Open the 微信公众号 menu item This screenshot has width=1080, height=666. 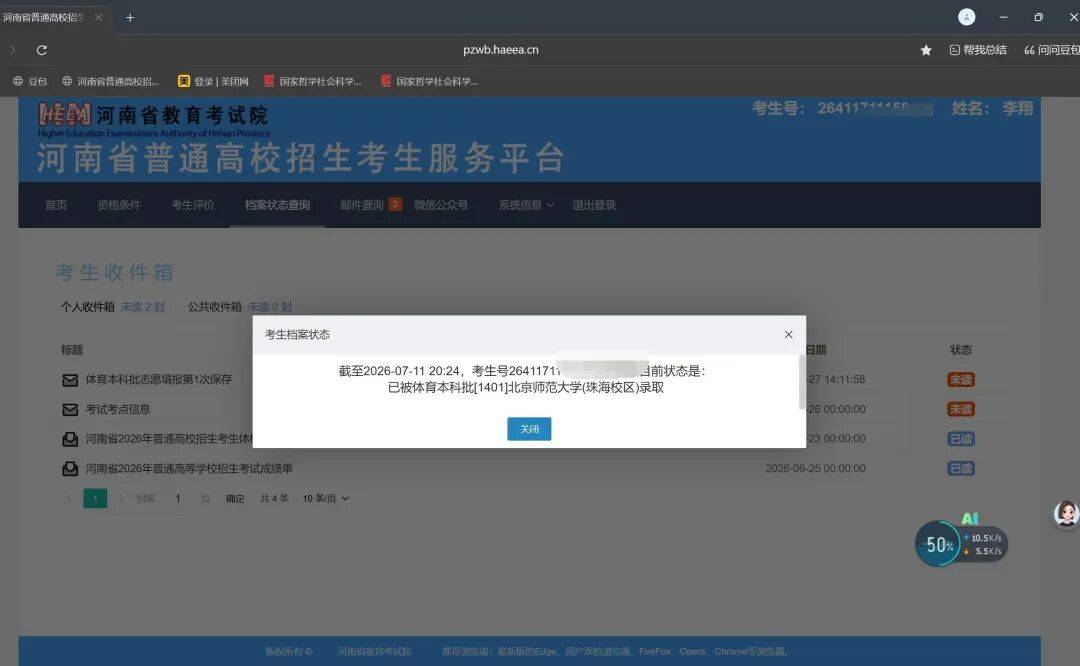pos(441,205)
